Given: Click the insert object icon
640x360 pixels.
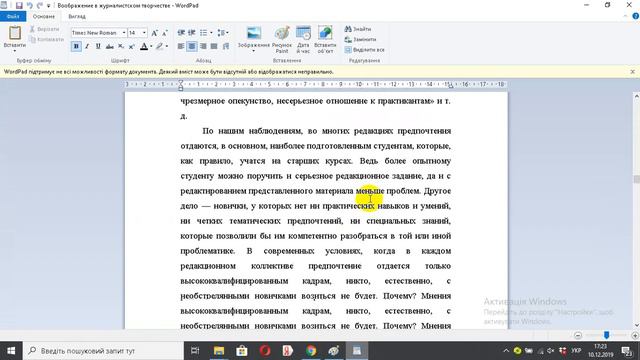Looking at the screenshot, I should pyautogui.click(x=325, y=33).
